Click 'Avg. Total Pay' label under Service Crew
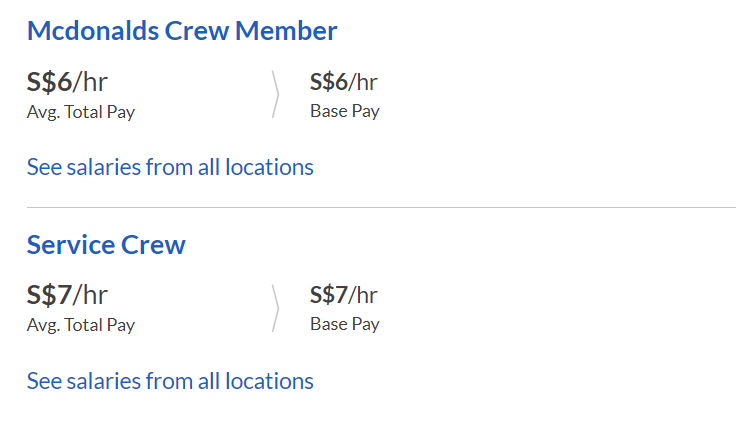 click(x=80, y=325)
